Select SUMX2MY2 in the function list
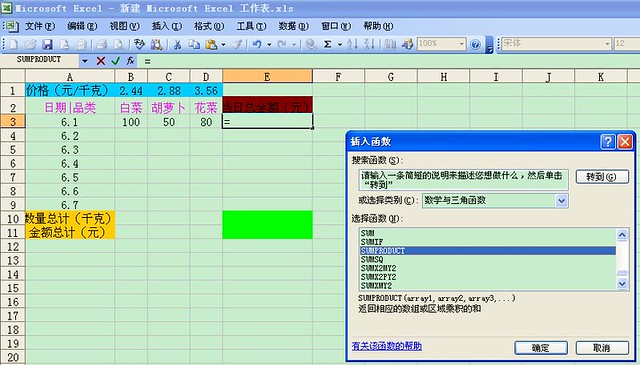Screen dimensions: 640x365 tap(488, 268)
